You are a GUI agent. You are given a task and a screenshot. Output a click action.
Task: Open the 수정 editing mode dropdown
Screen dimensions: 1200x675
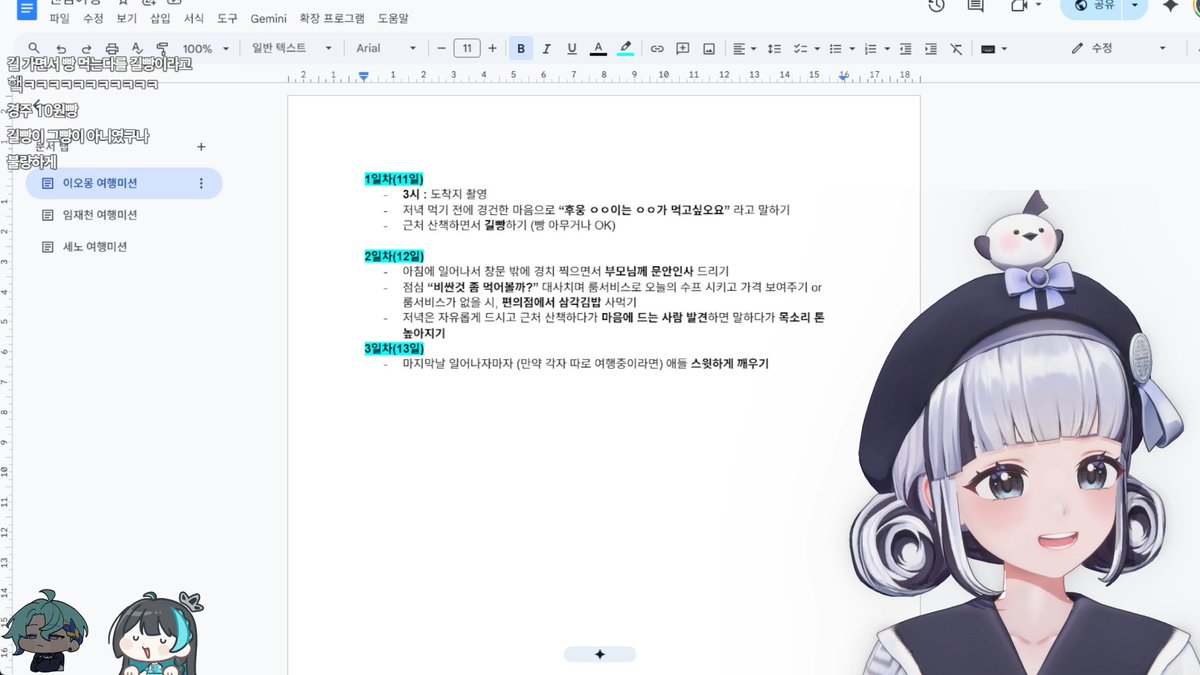pyautogui.click(x=1118, y=48)
